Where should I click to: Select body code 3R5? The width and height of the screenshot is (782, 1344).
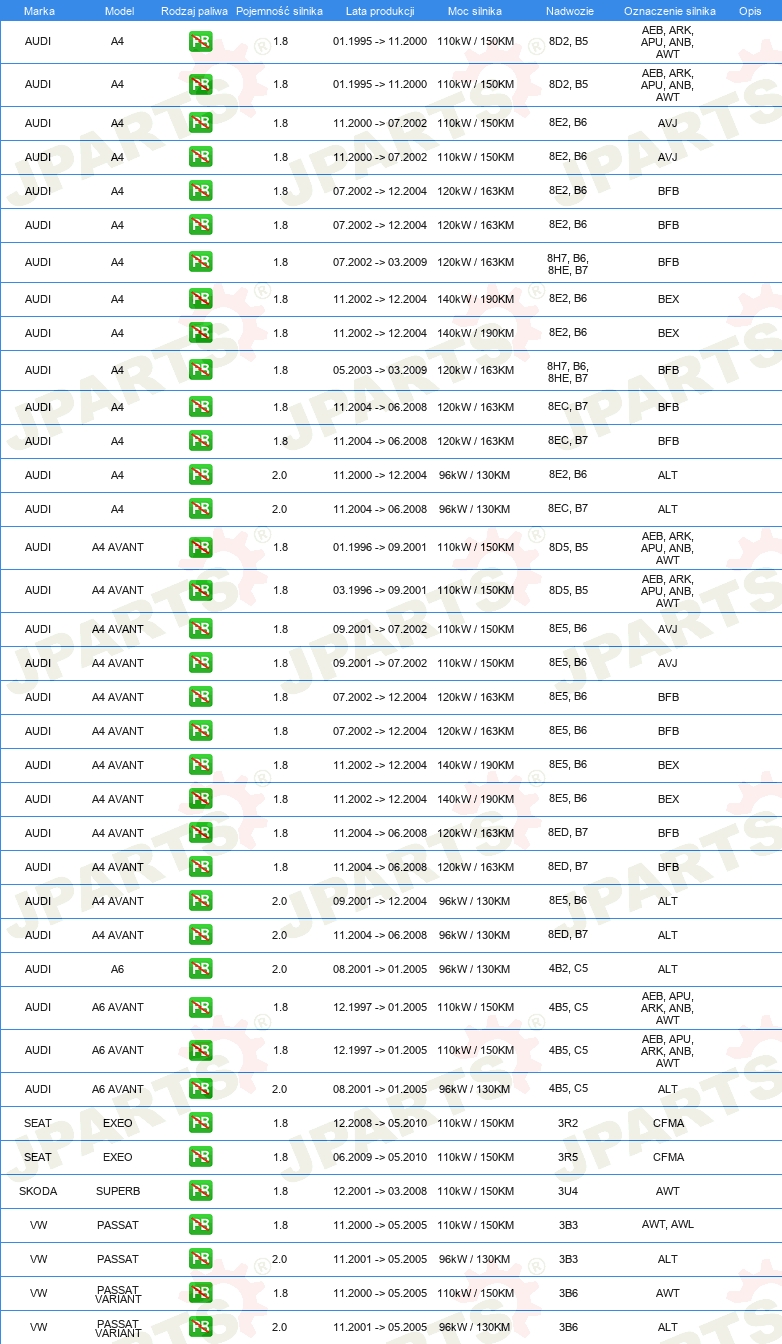pyautogui.click(x=568, y=1157)
